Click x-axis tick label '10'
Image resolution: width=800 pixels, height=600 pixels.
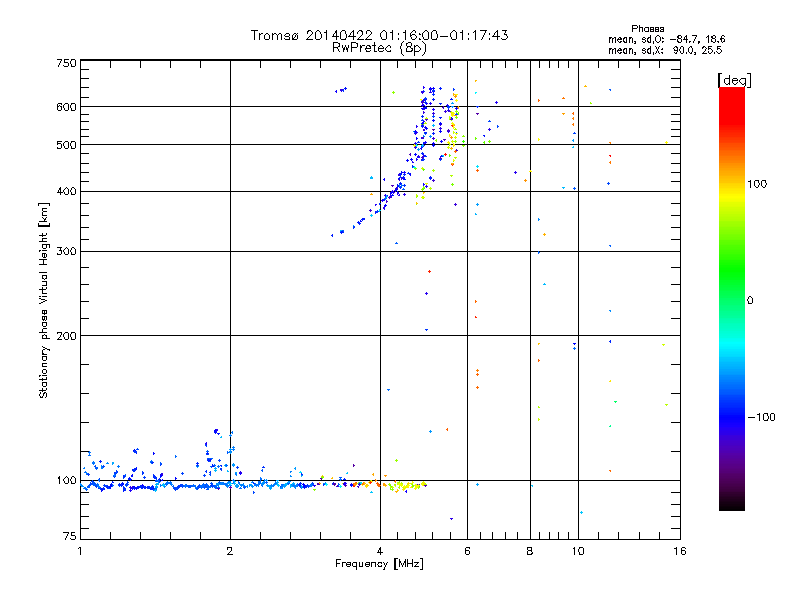coord(578,551)
